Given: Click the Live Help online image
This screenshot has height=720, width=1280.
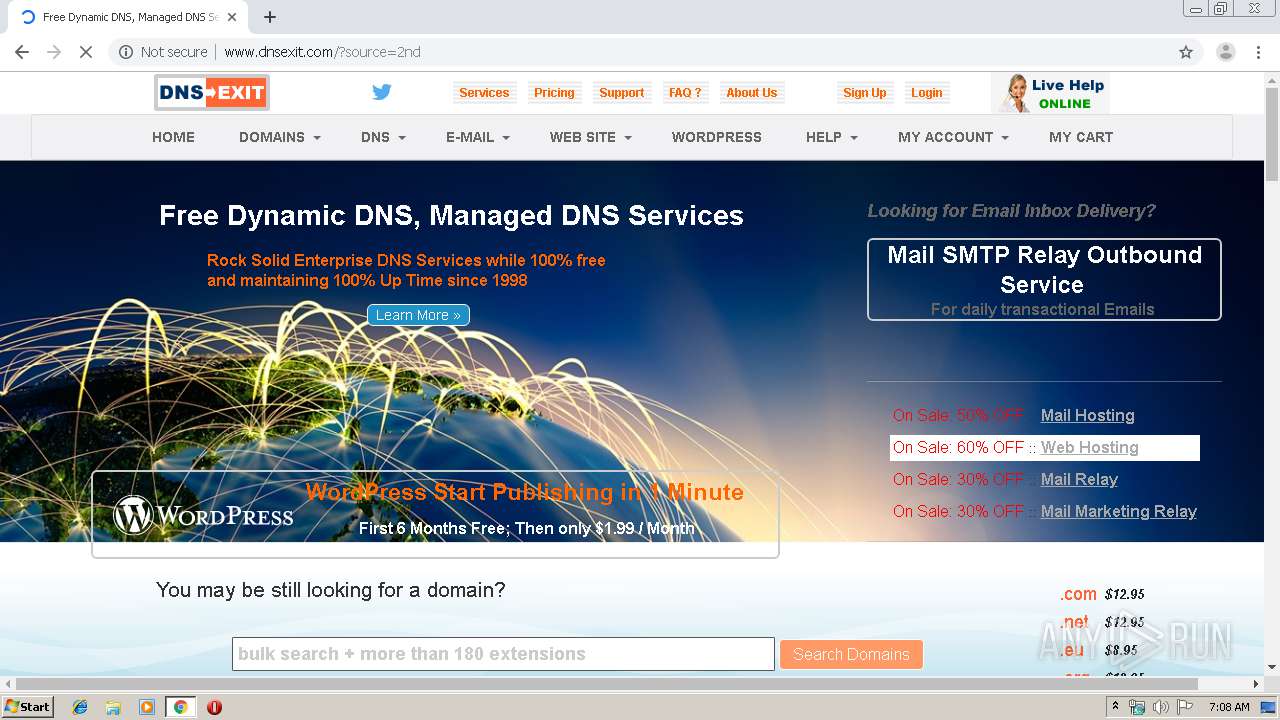Looking at the screenshot, I should pyautogui.click(x=1050, y=93).
